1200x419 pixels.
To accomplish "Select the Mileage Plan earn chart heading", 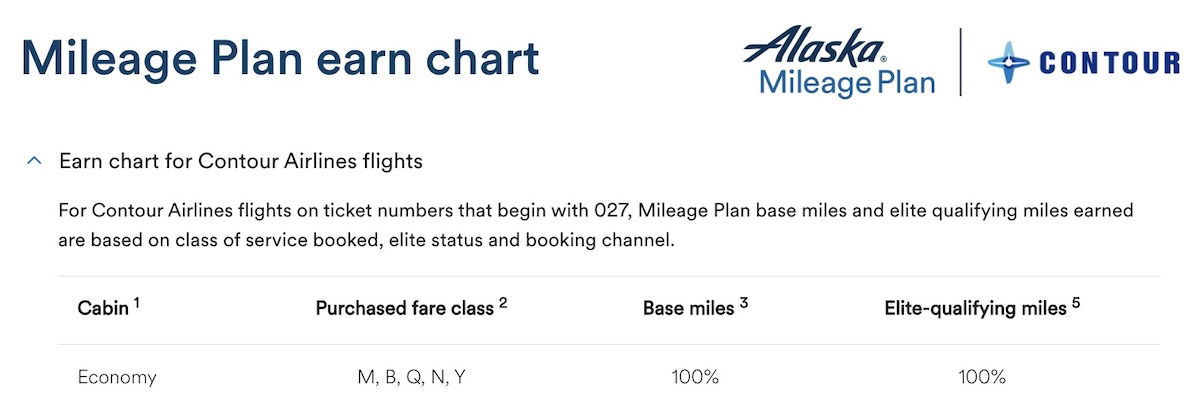I will pos(280,59).
